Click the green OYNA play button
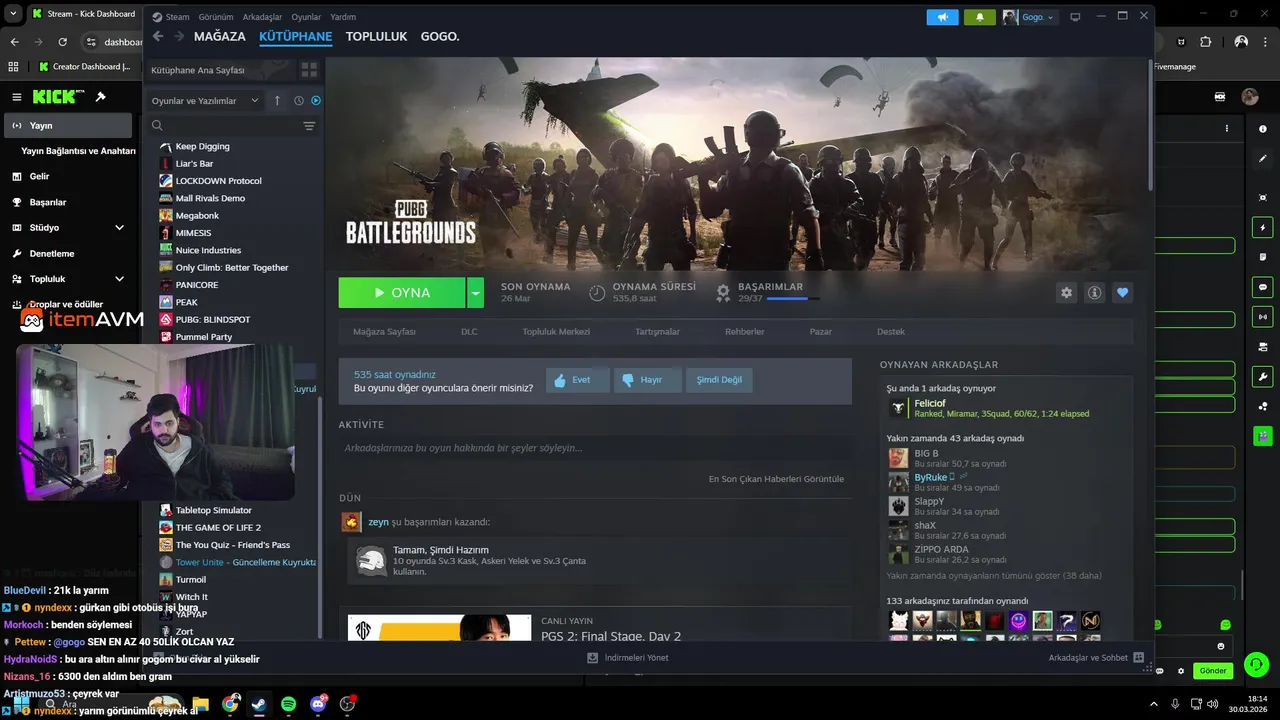 click(x=402, y=293)
